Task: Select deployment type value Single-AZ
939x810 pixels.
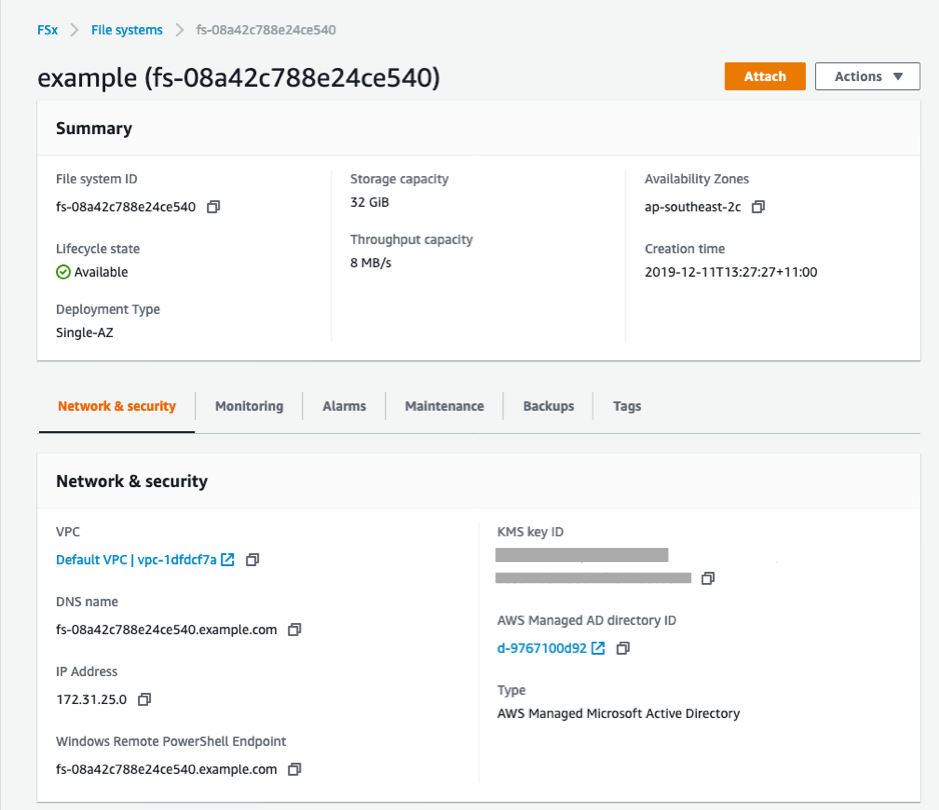Action: pyautogui.click(x=84, y=332)
